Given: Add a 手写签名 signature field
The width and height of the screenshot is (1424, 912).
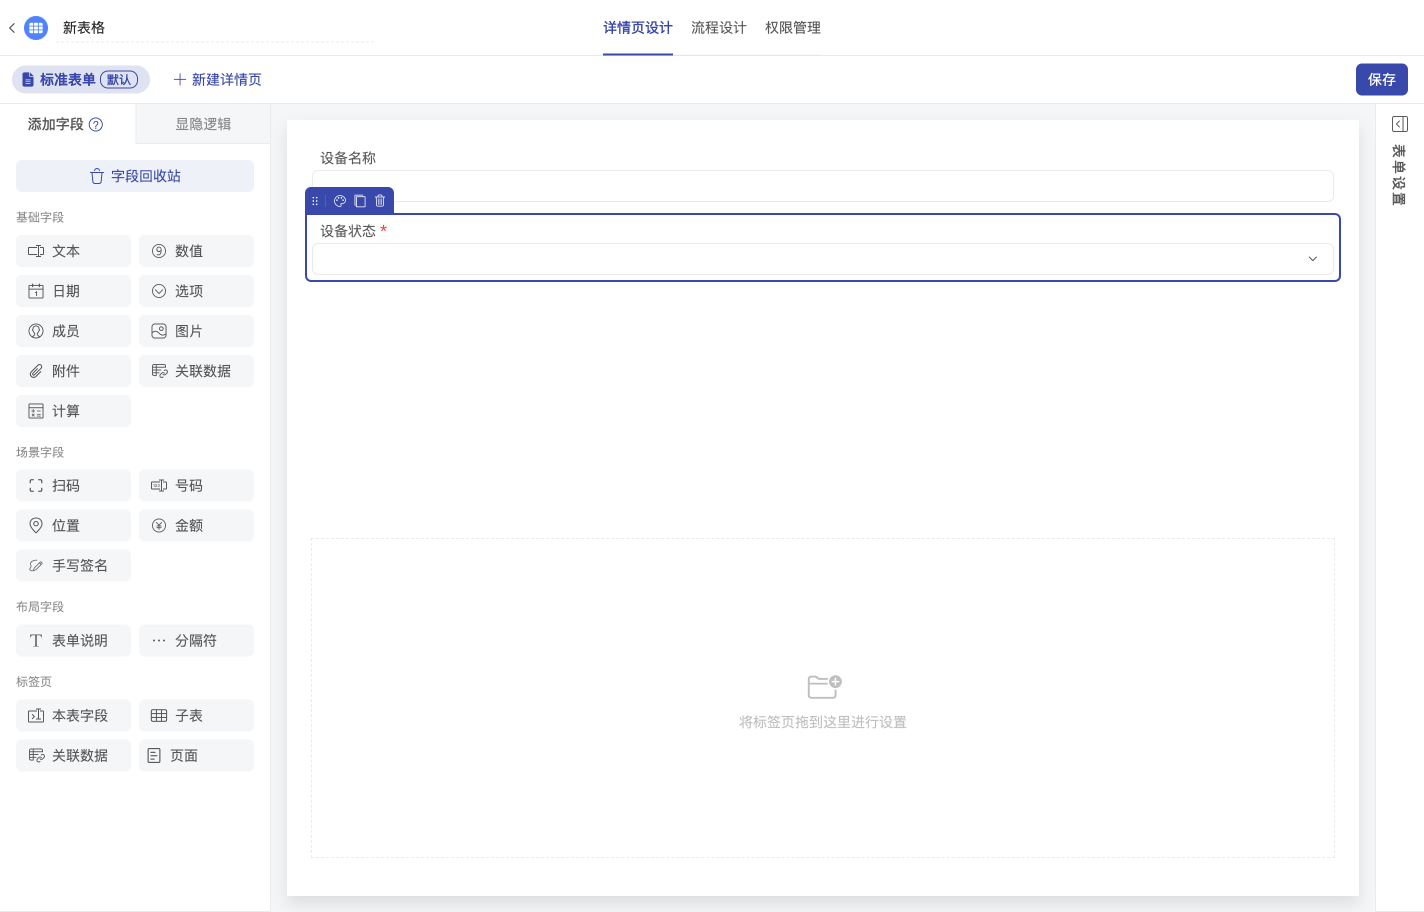Looking at the screenshot, I should point(73,565).
